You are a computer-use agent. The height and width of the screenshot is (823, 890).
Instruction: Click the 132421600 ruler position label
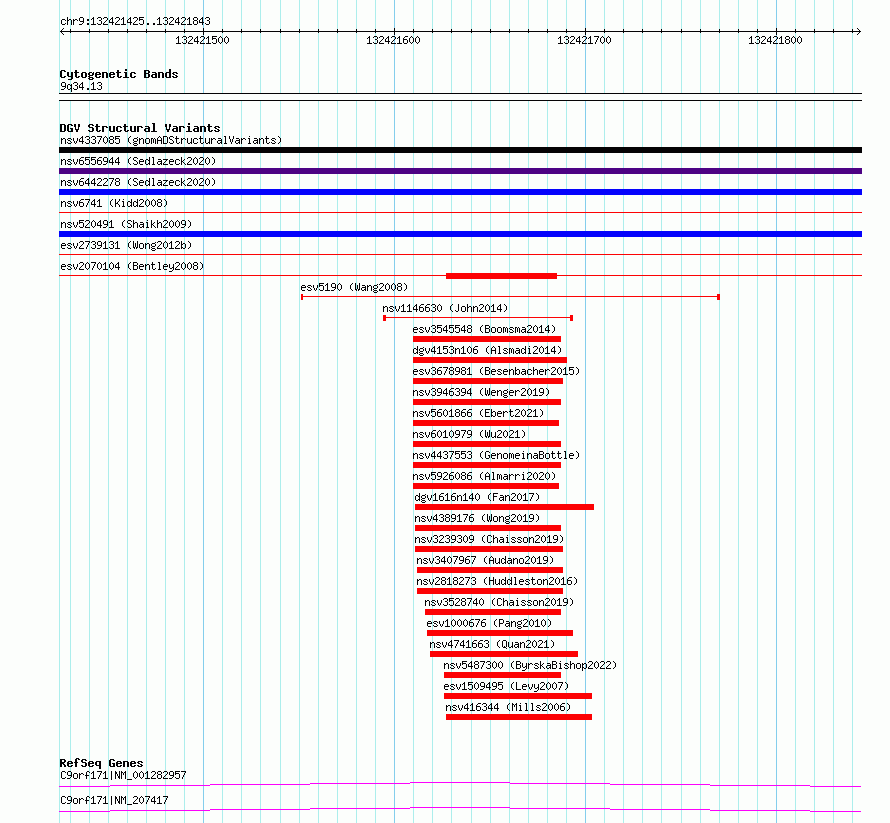[x=393, y=40]
